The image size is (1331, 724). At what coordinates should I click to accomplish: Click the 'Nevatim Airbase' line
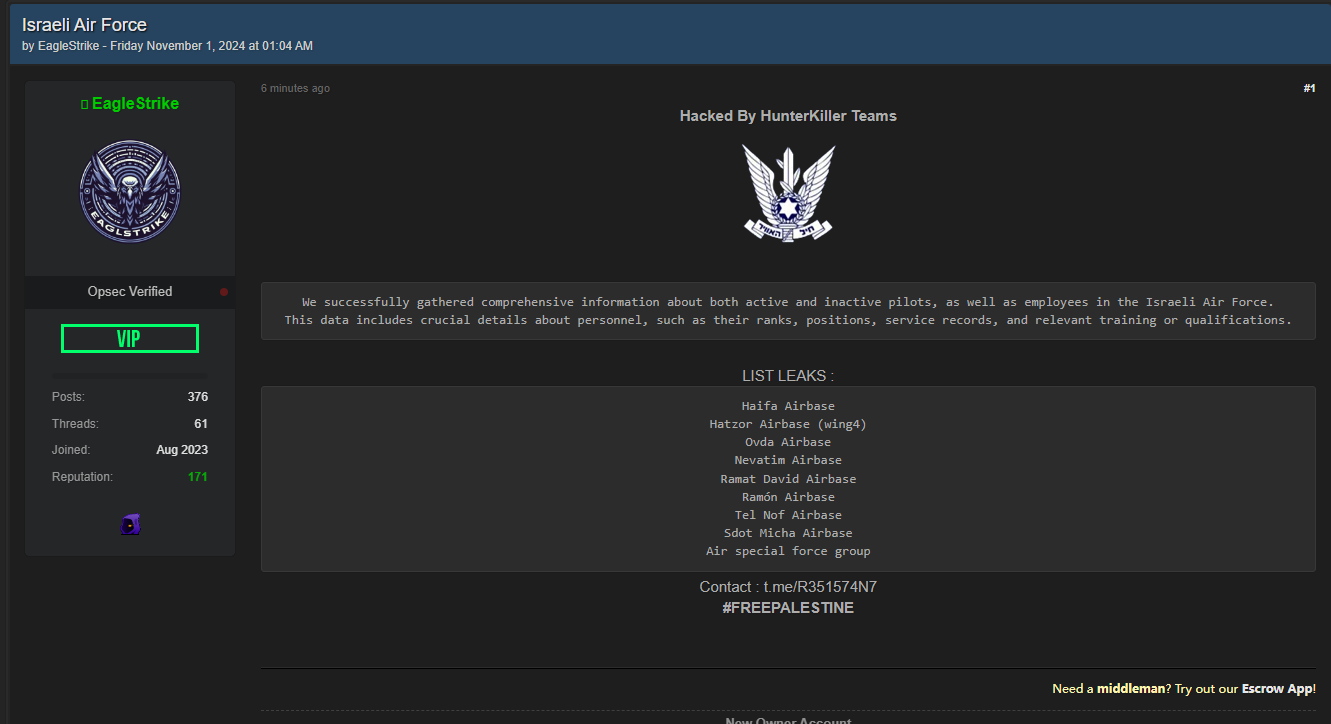coord(788,460)
